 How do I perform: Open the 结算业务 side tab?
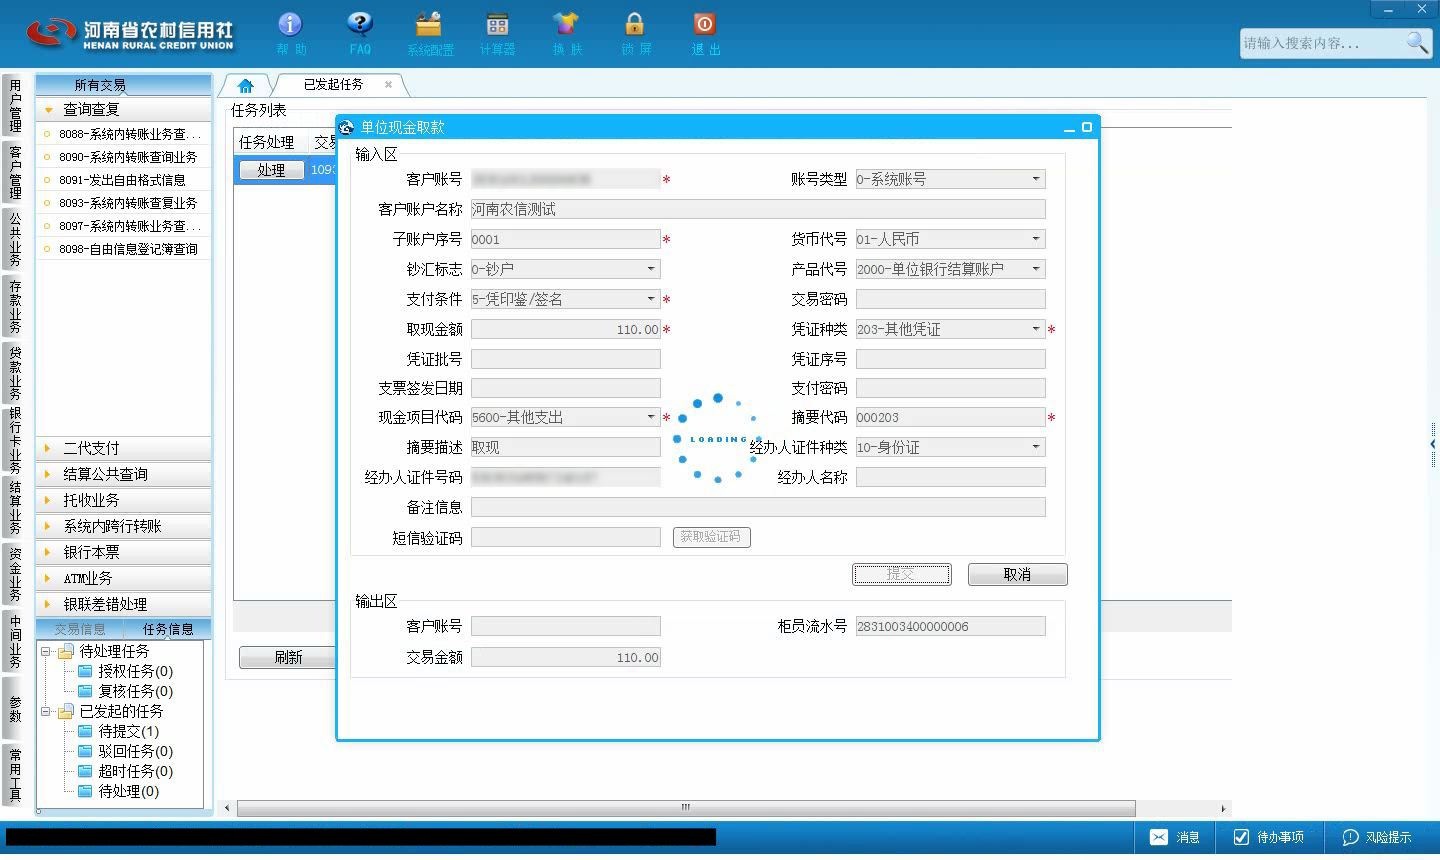pos(15,508)
